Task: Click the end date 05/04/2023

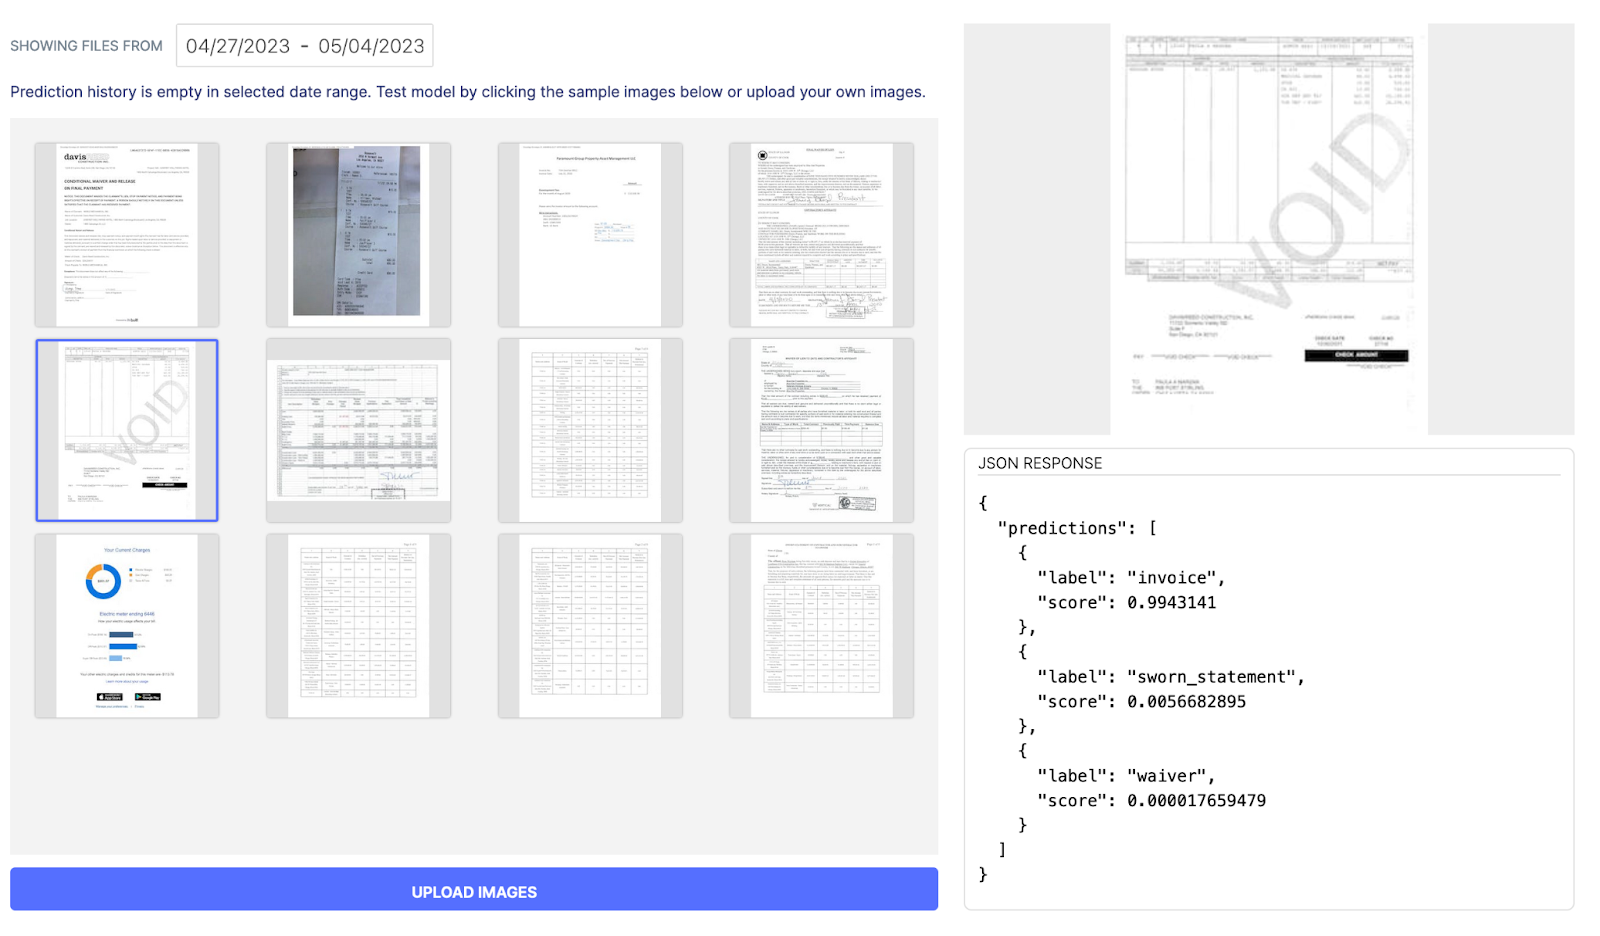Action: (371, 46)
